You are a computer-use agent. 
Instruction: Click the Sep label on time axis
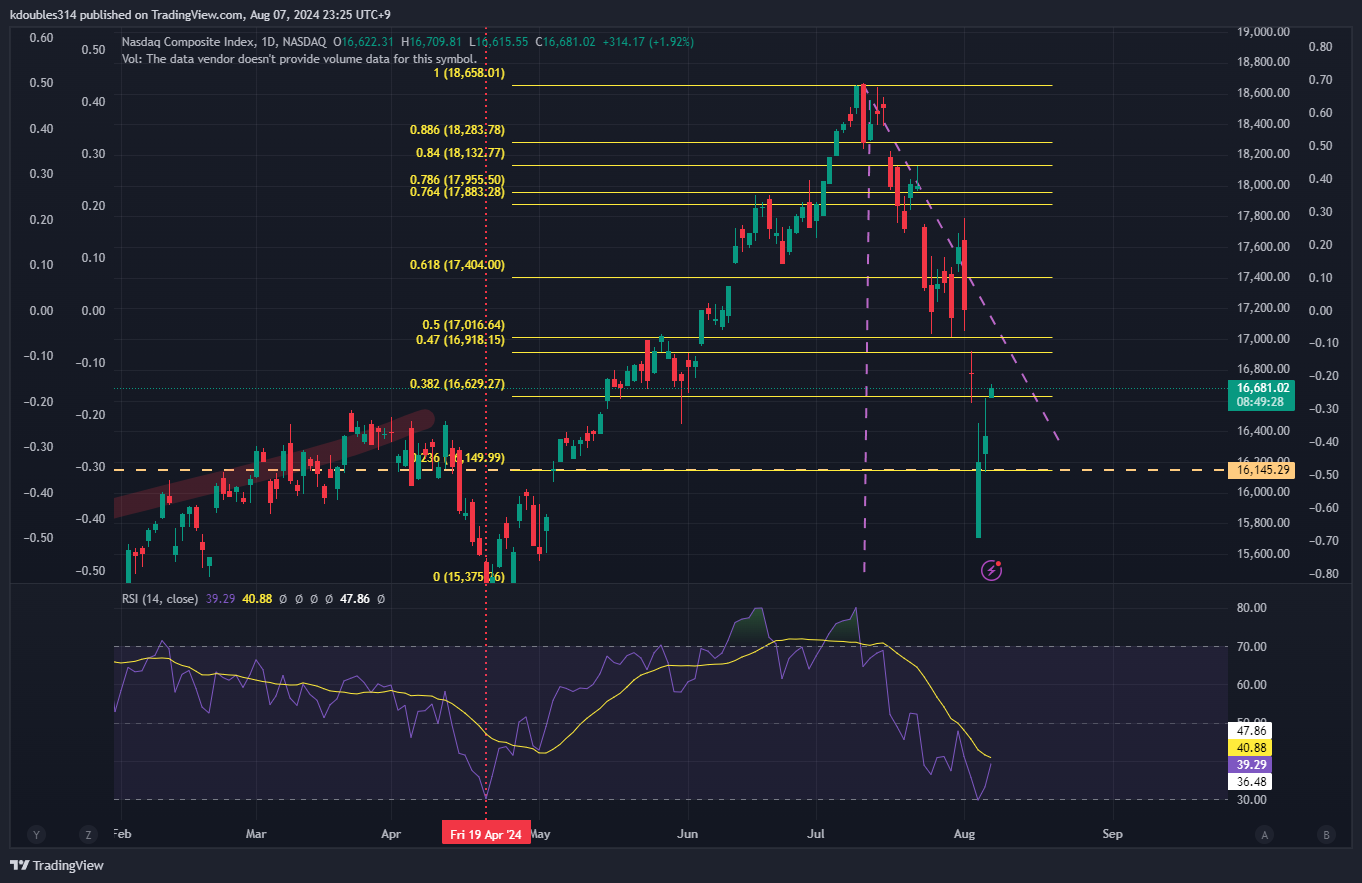tap(1112, 834)
